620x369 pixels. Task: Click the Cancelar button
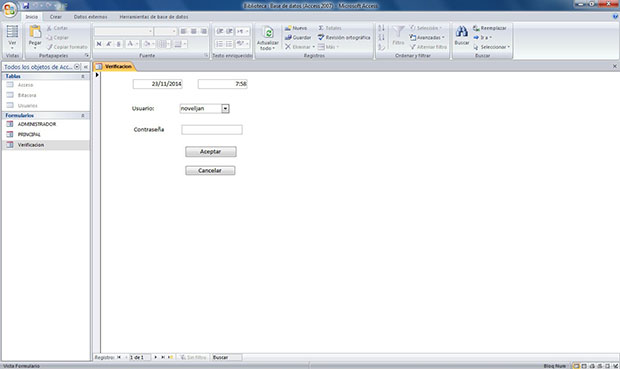point(210,170)
